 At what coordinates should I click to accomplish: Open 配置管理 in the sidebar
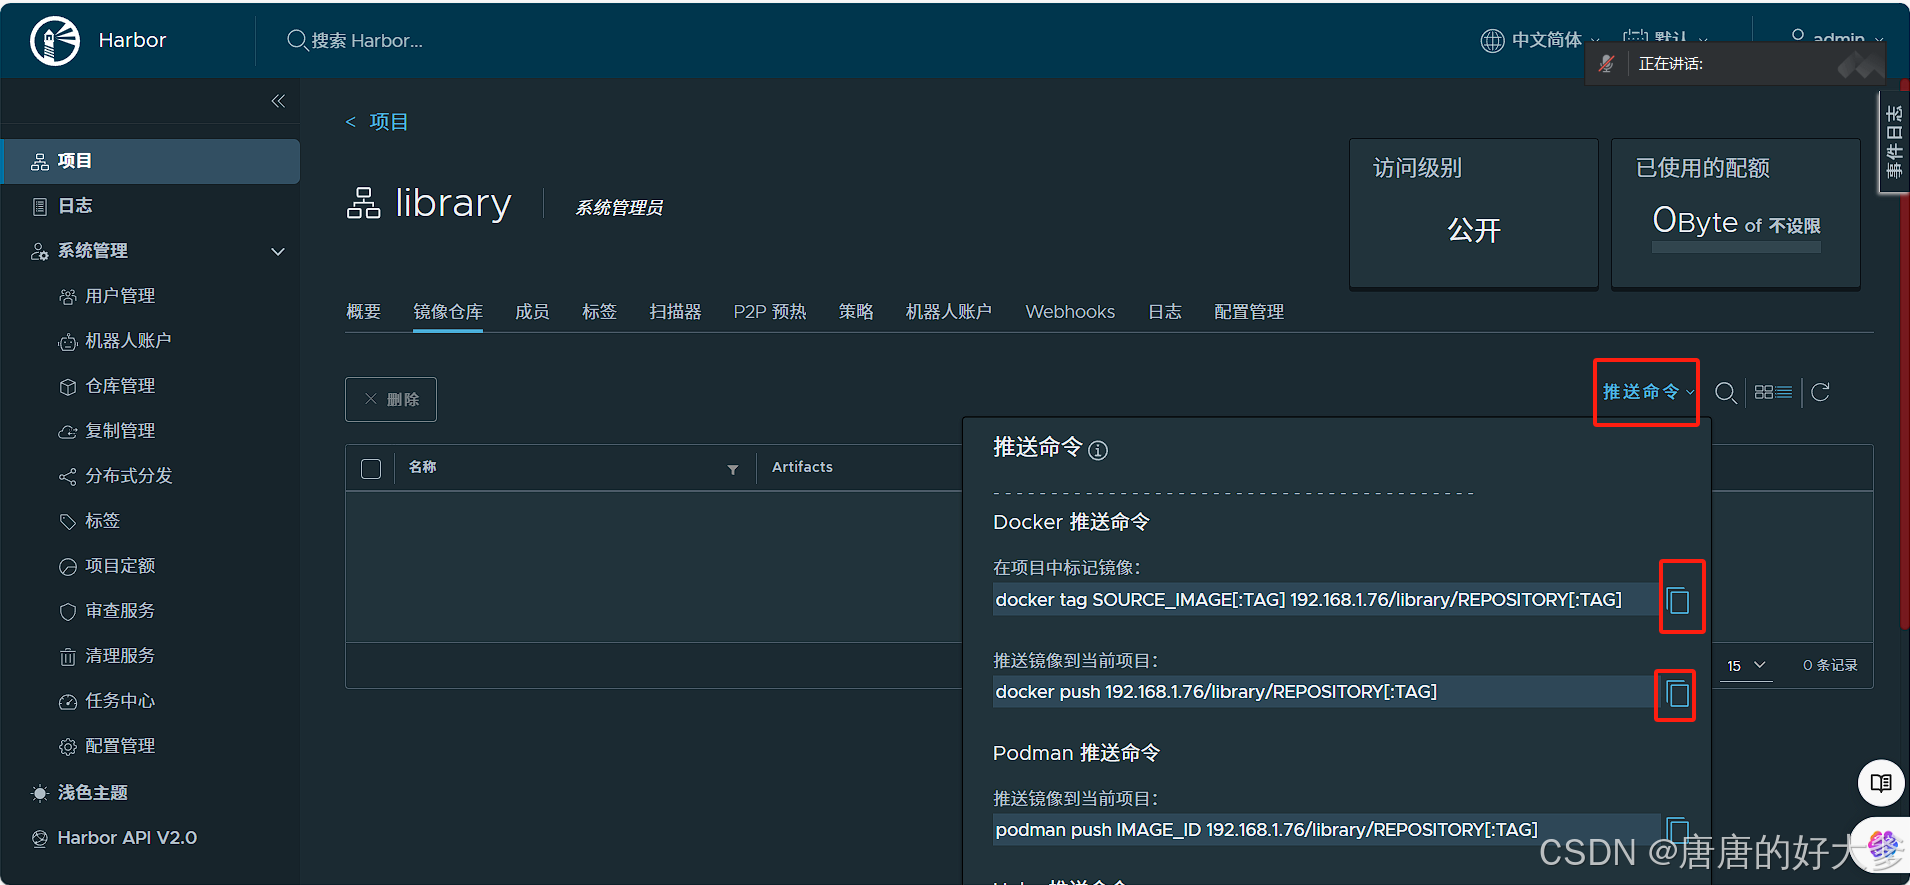coord(120,746)
